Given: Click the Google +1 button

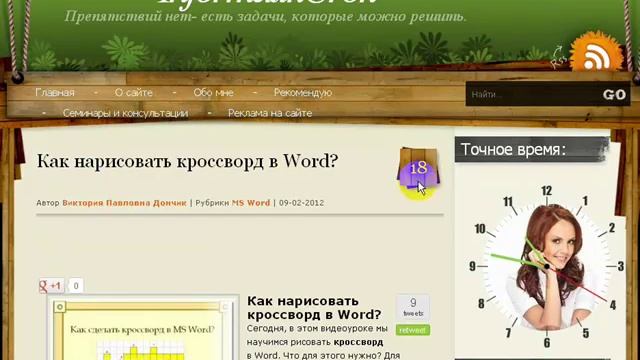Looking at the screenshot, I should pyautogui.click(x=52, y=286).
